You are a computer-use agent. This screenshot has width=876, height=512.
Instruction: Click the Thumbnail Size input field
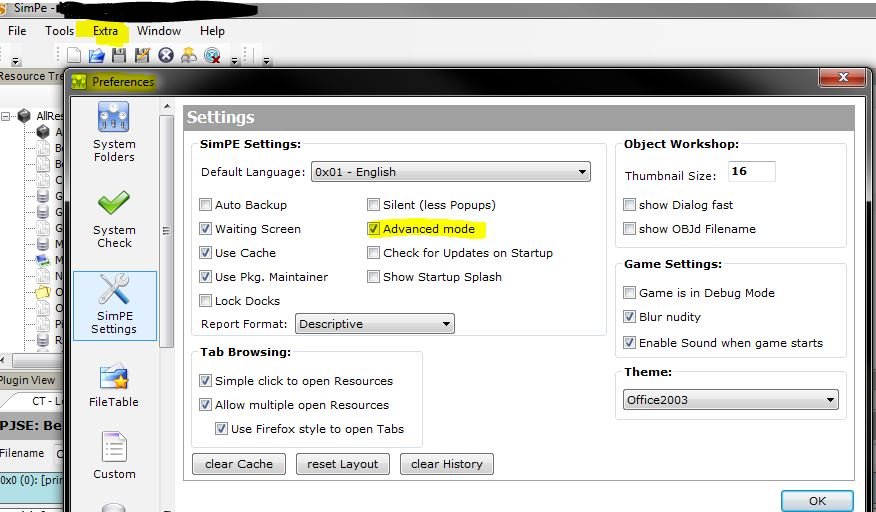[x=751, y=172]
